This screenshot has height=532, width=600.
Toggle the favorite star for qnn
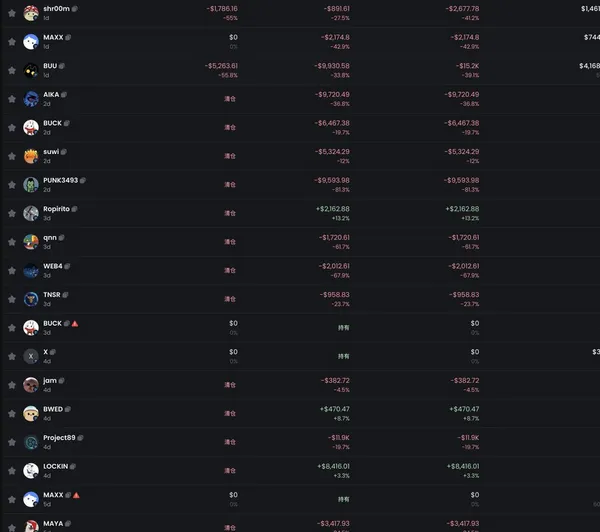pyautogui.click(x=11, y=243)
